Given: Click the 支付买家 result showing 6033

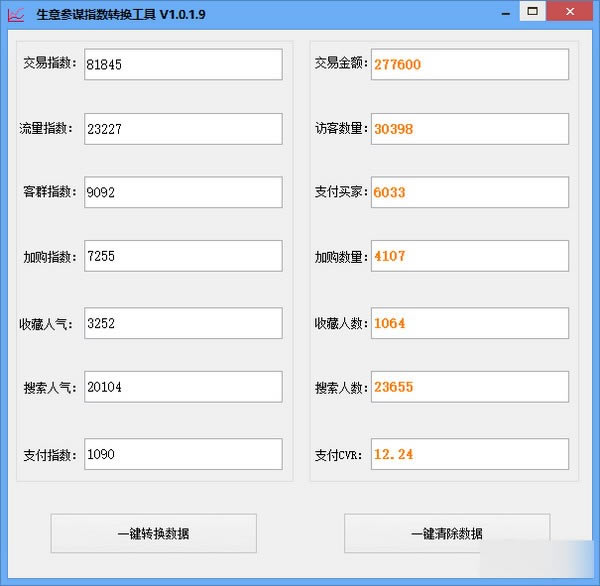Looking at the screenshot, I should tap(469, 192).
